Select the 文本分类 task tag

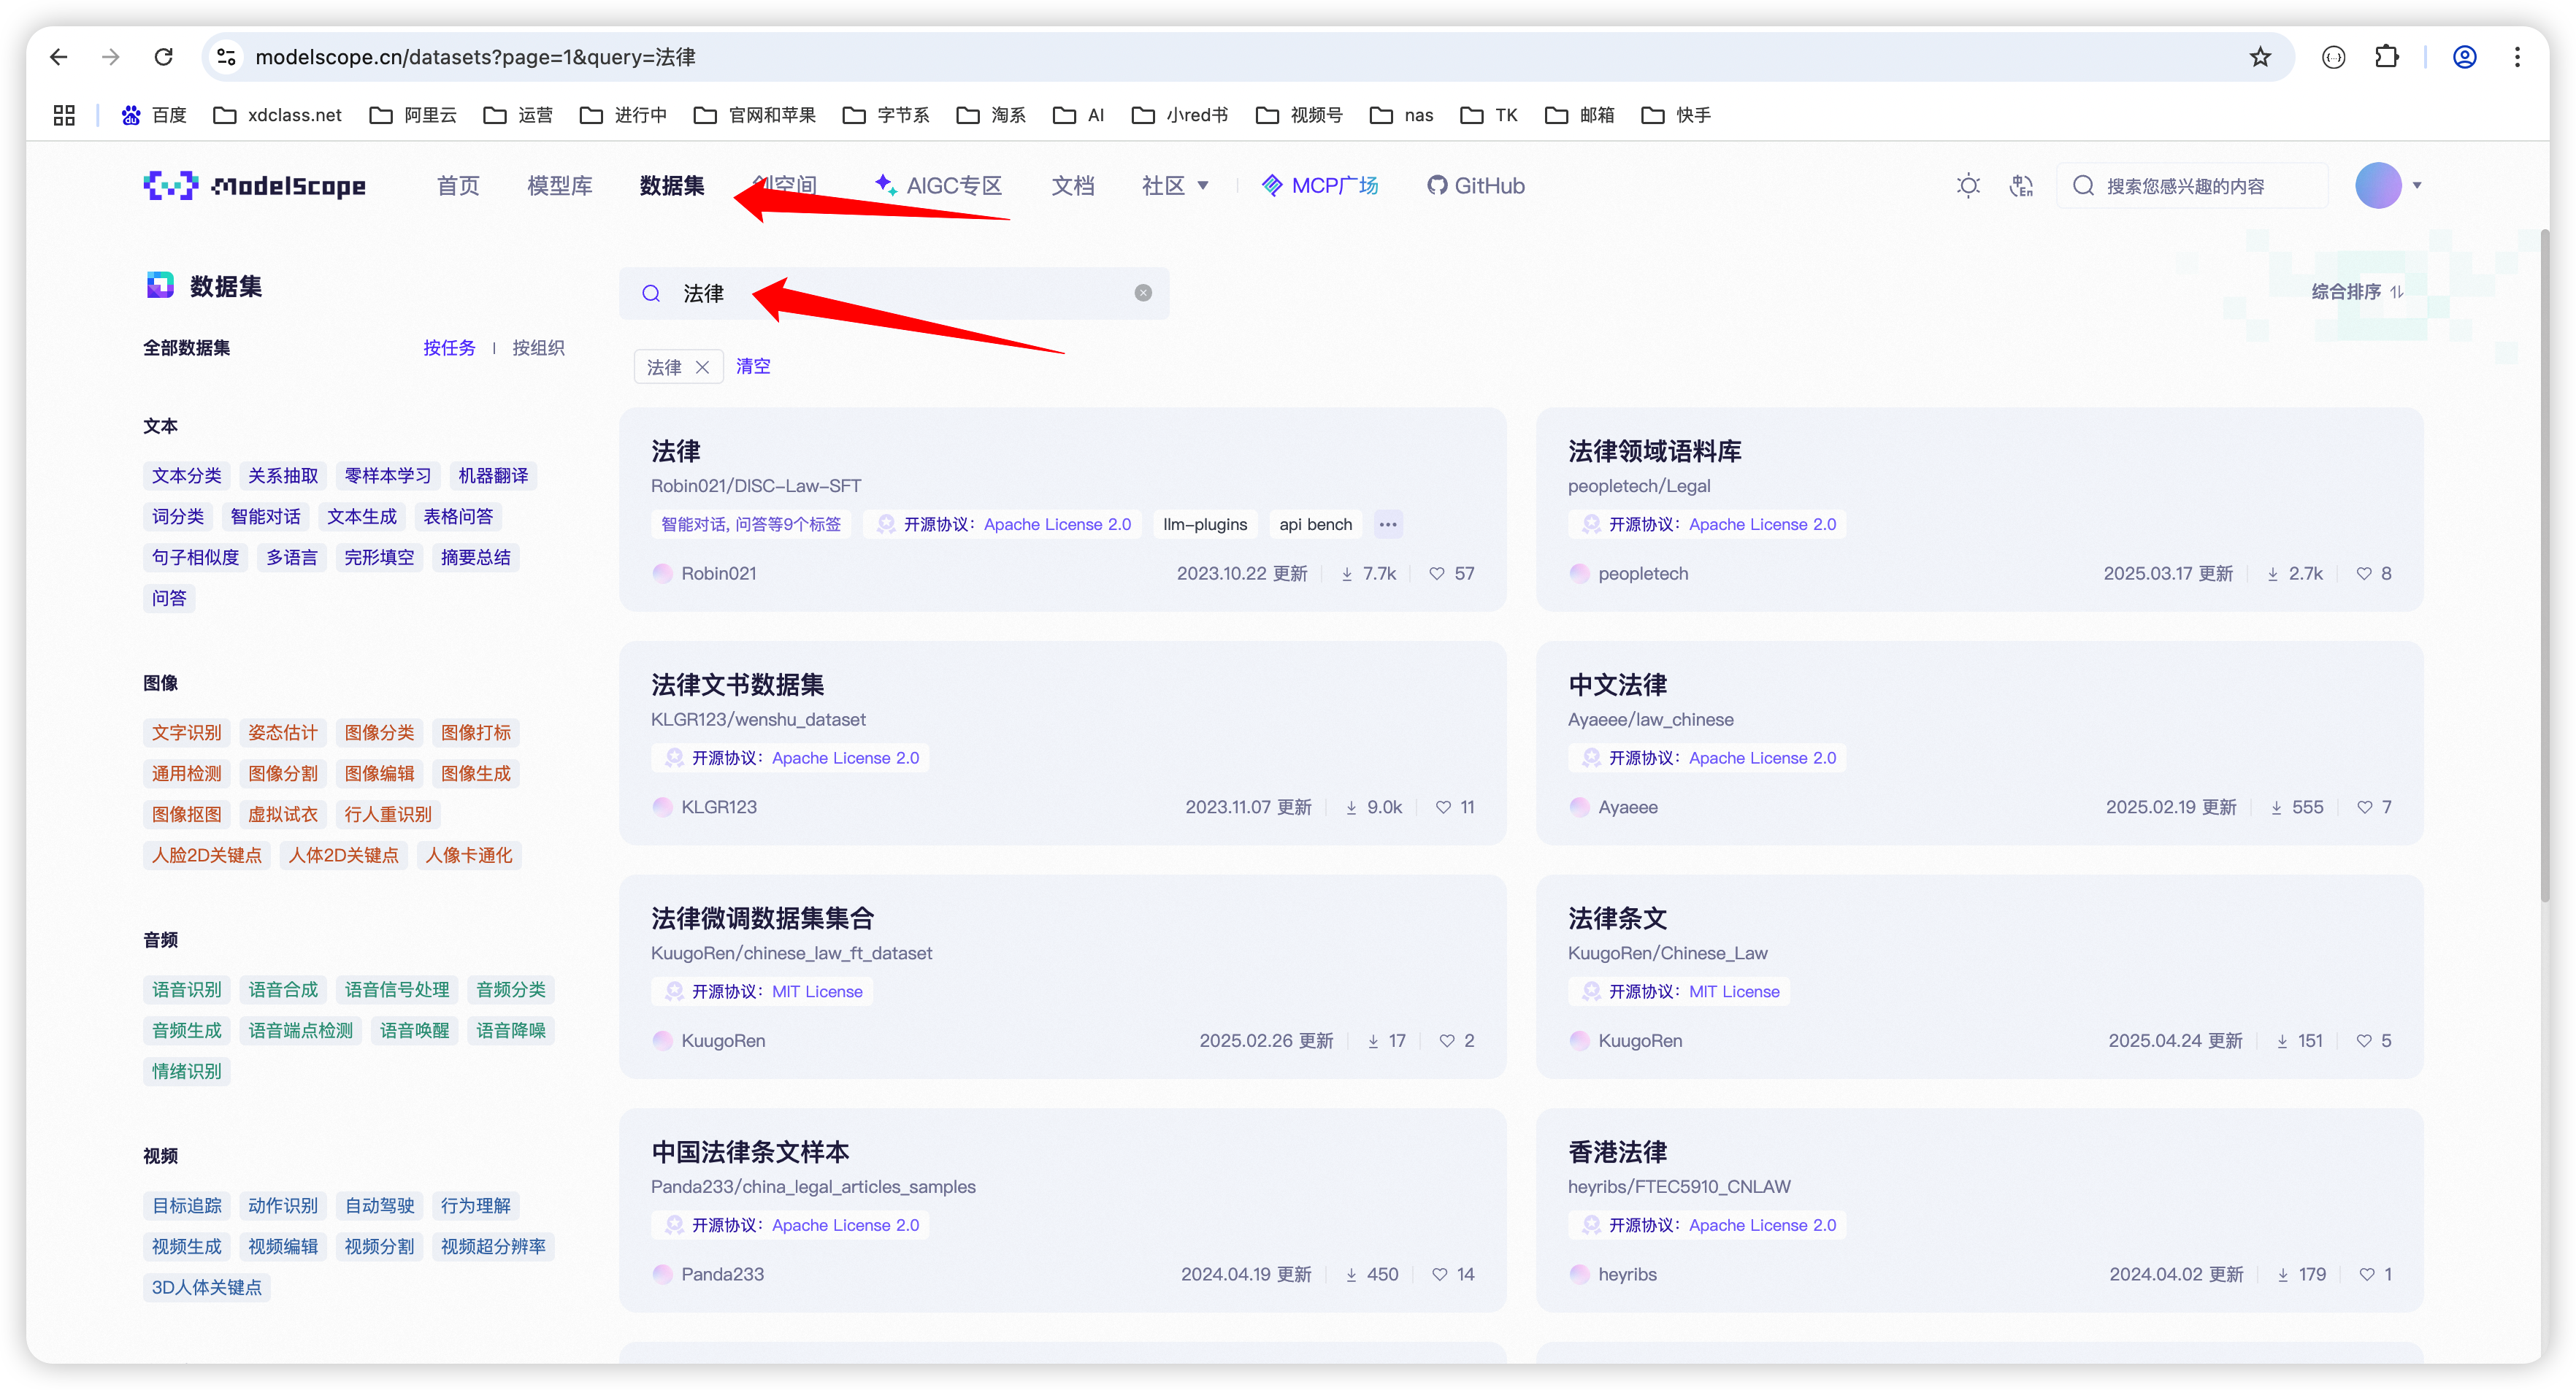tap(187, 476)
